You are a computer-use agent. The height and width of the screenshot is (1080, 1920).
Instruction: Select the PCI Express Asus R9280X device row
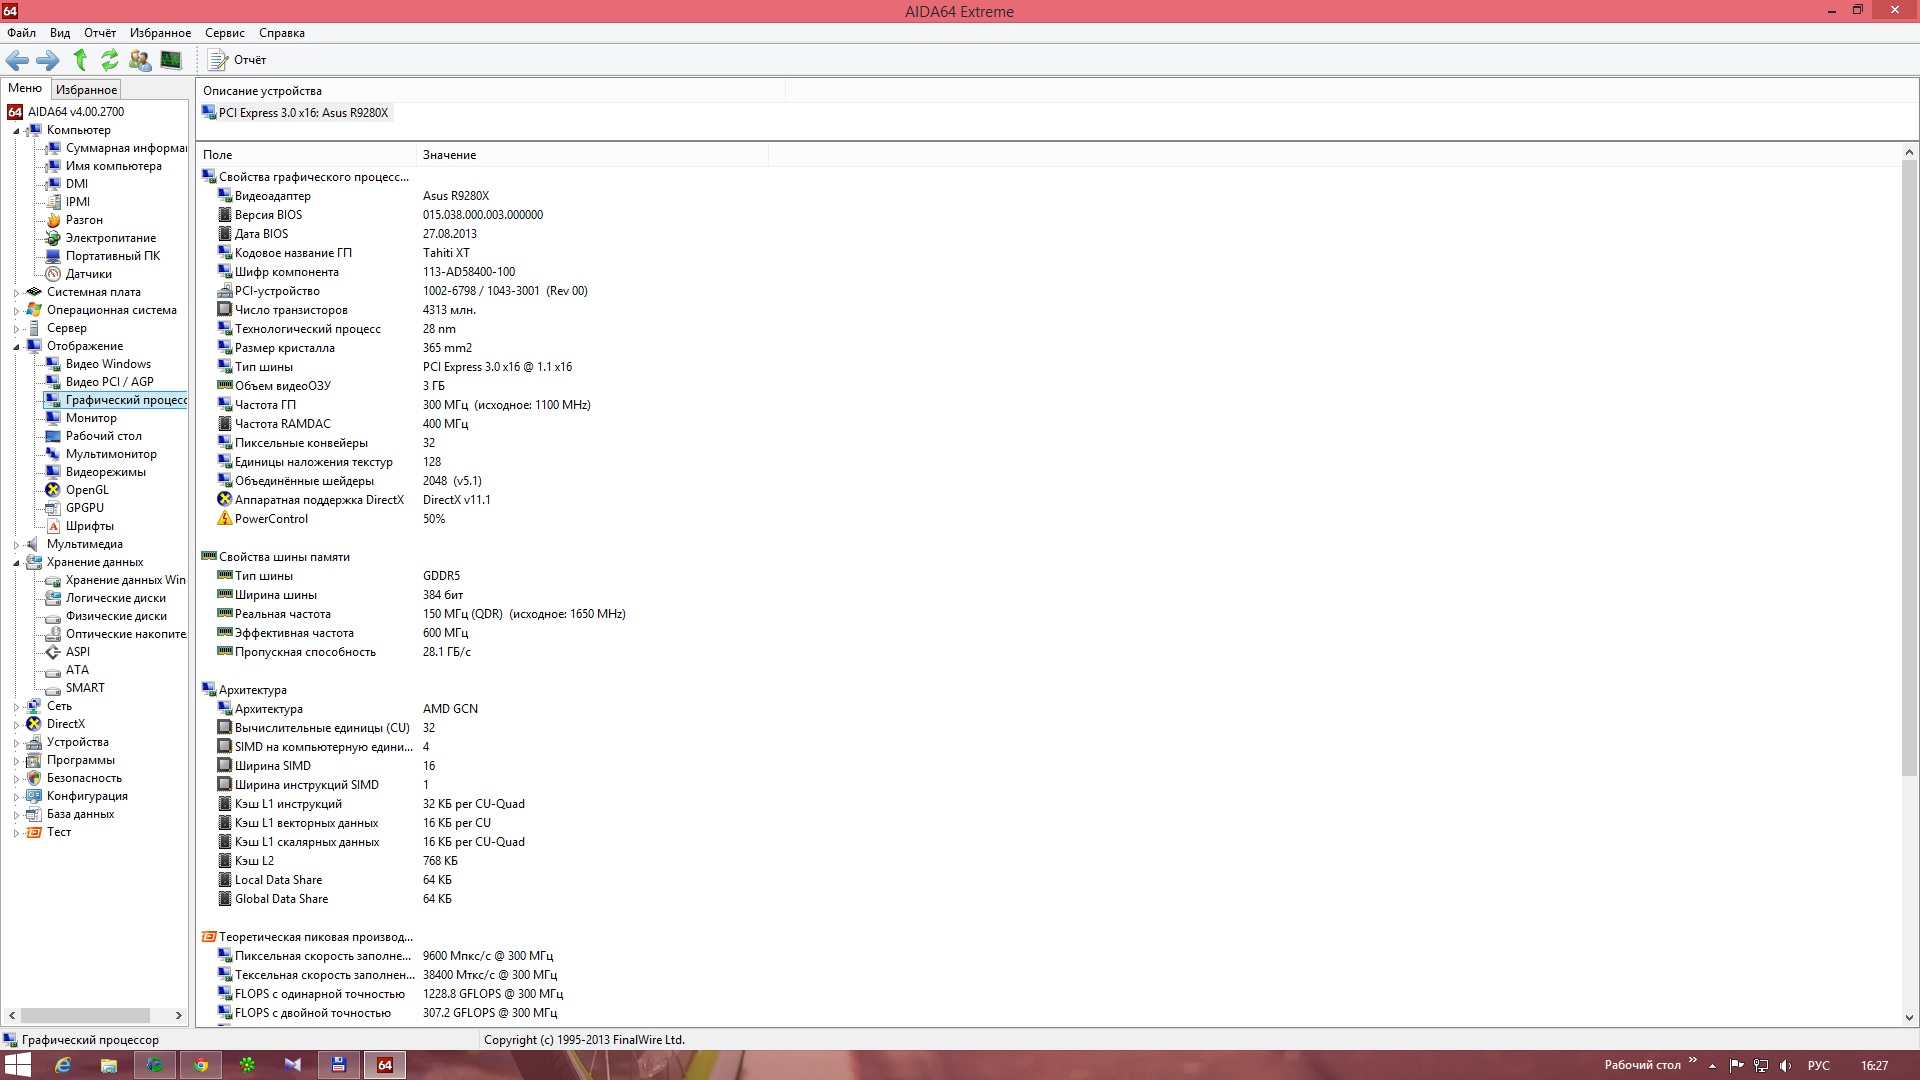pos(303,113)
